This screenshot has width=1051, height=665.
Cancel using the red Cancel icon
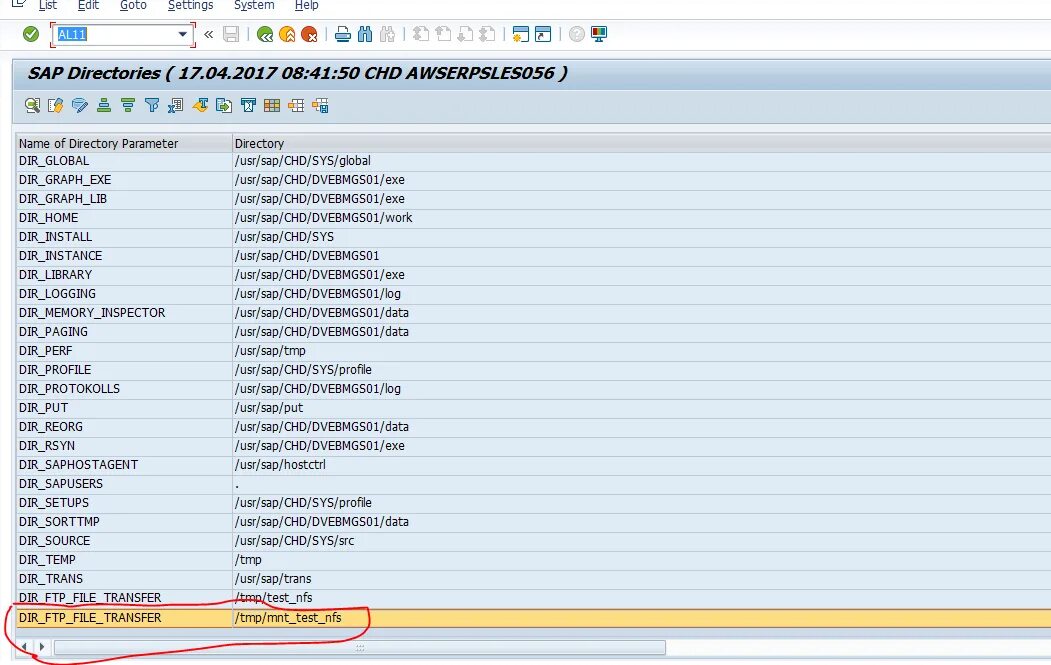(309, 34)
